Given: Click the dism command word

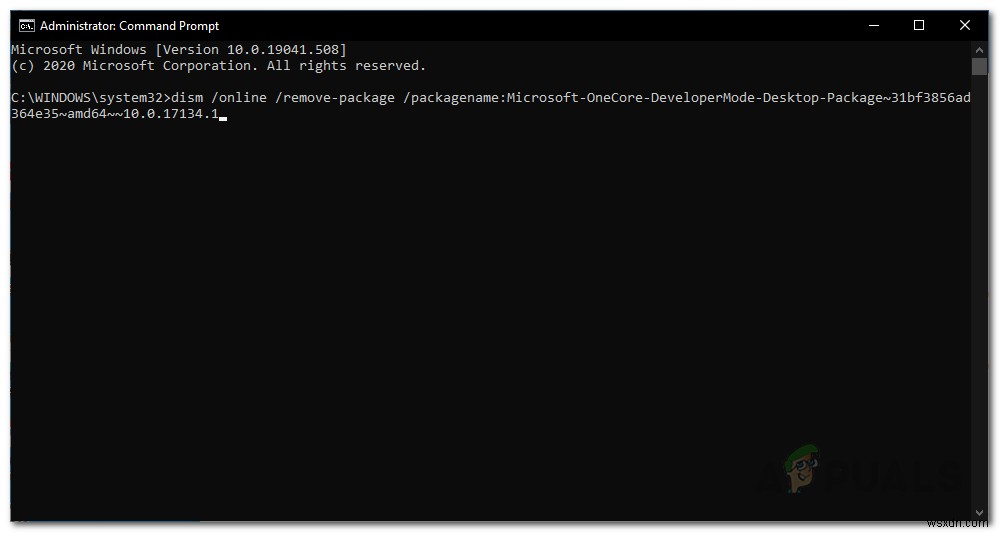Looking at the screenshot, I should (x=187, y=98).
